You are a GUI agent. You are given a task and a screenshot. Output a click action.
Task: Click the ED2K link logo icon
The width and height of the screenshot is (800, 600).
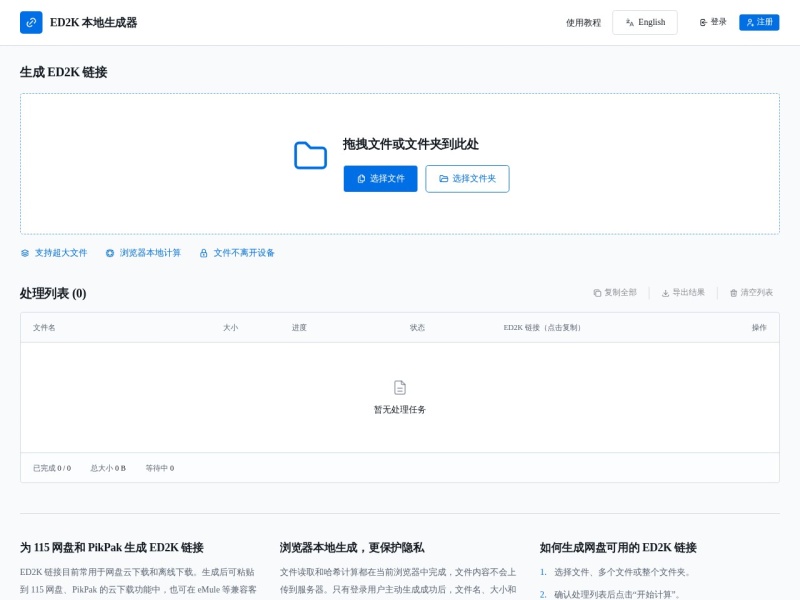[31, 22]
